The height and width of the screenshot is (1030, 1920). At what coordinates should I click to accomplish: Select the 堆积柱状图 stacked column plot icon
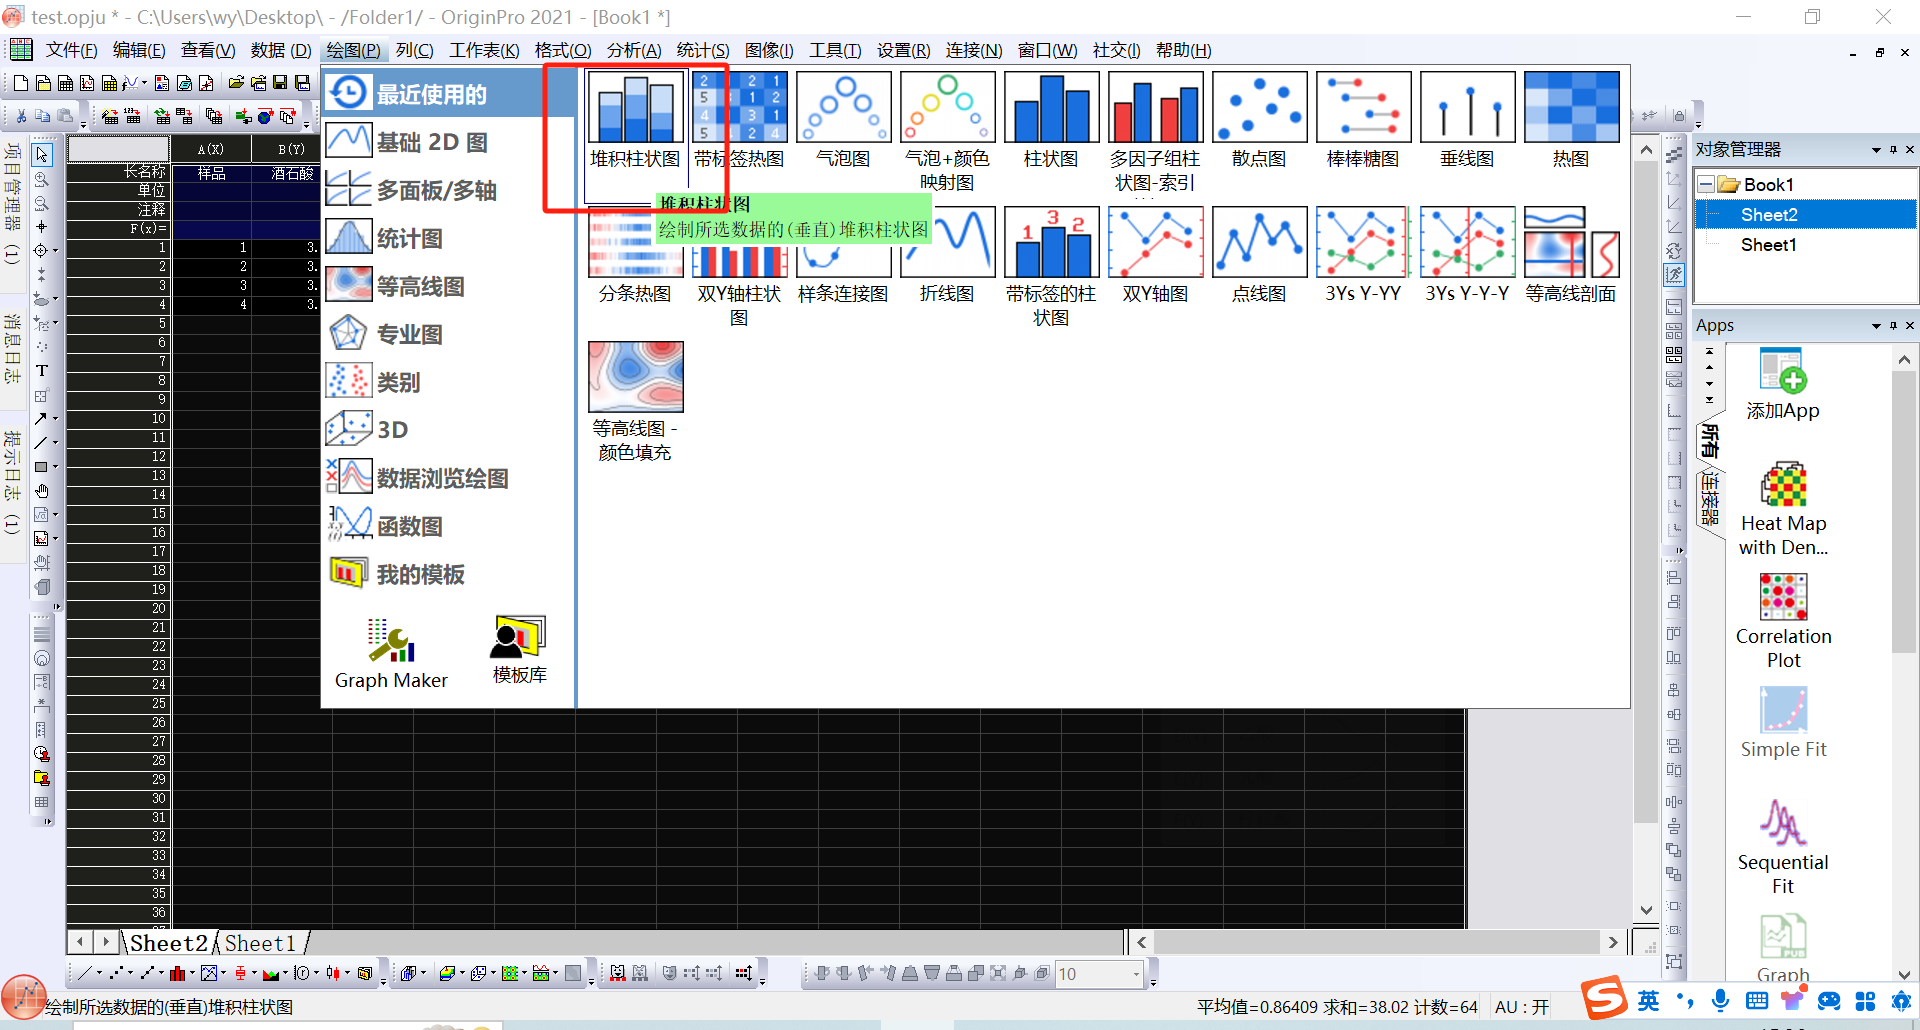635,108
